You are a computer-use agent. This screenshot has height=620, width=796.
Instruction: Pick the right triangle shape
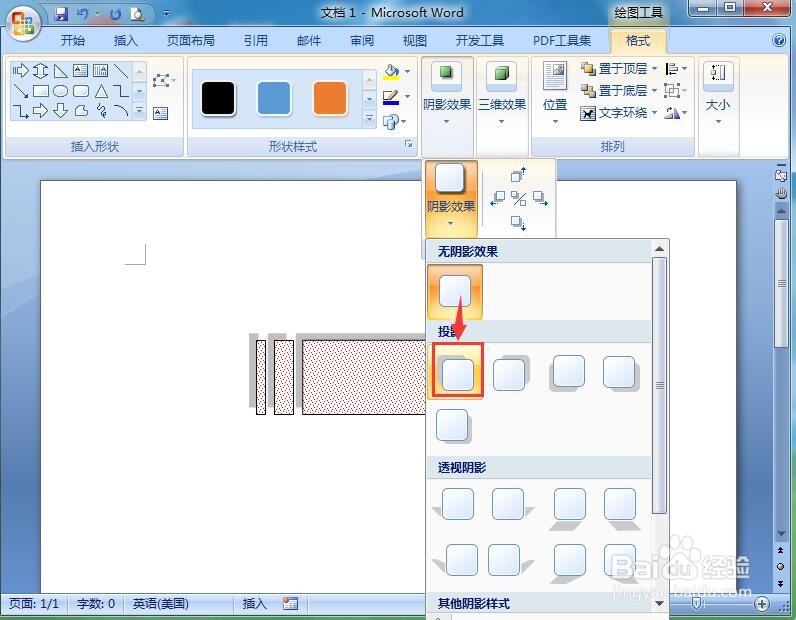click(60, 71)
